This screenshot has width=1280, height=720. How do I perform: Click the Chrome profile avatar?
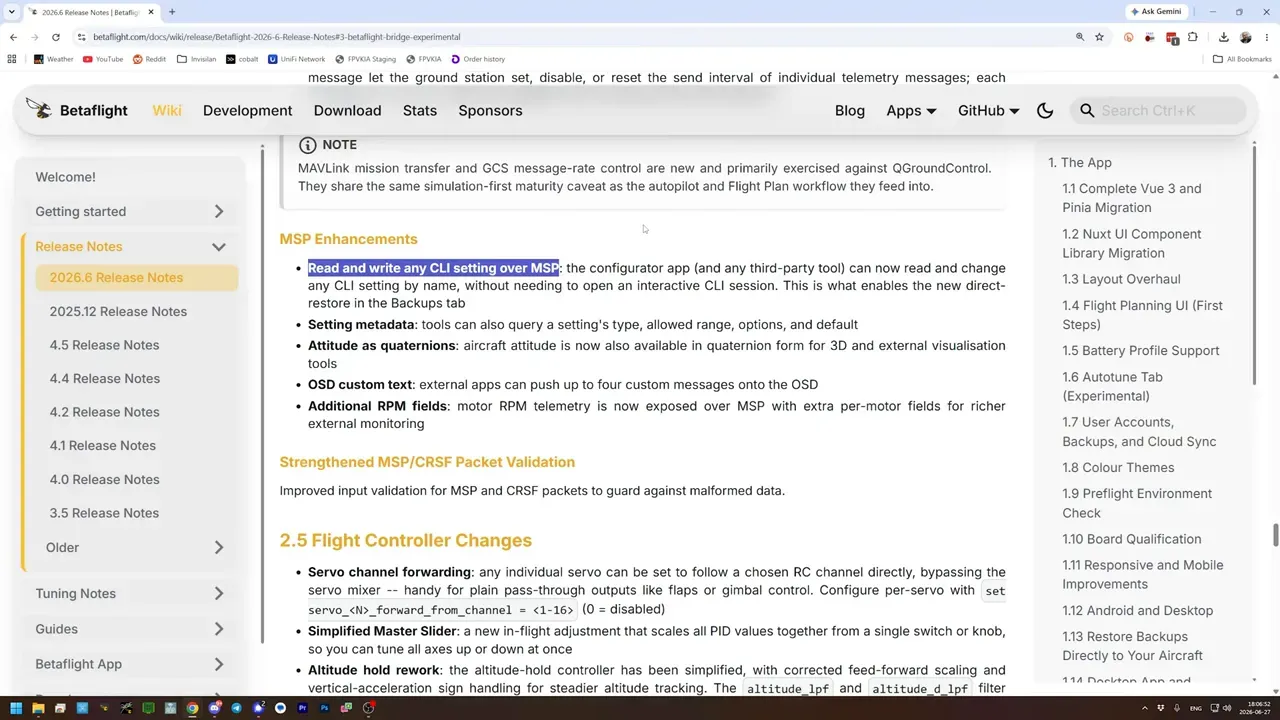1246,37
